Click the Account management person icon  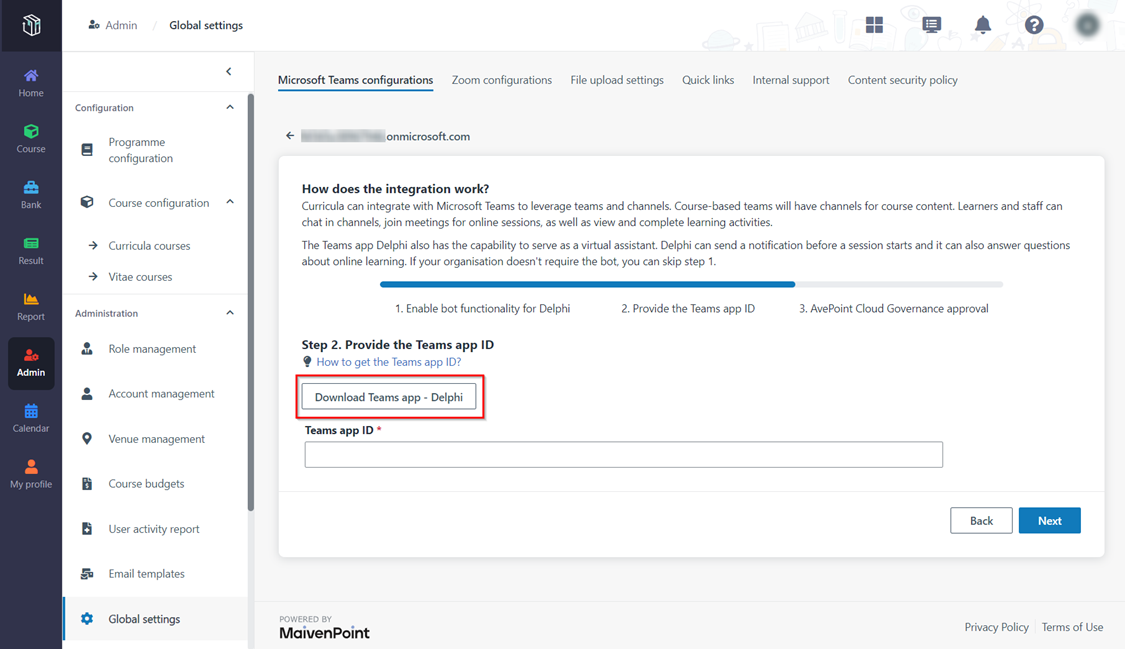pyautogui.click(x=87, y=394)
